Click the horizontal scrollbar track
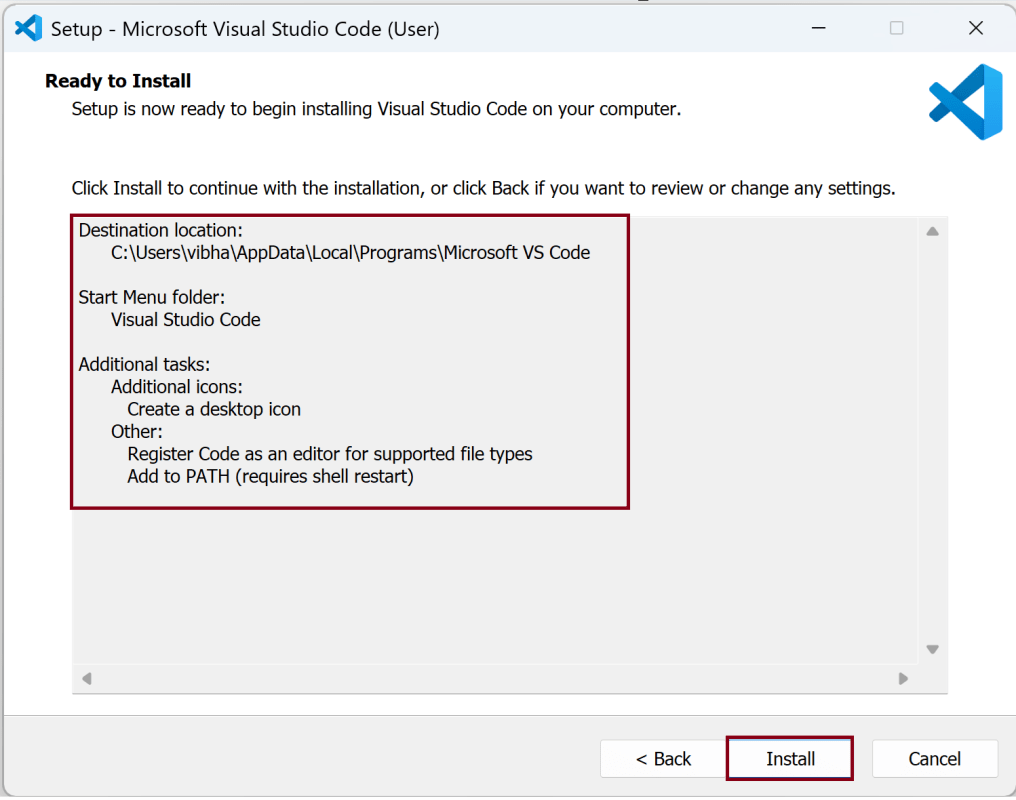Screen dimensions: 1016x800 click(x=495, y=679)
